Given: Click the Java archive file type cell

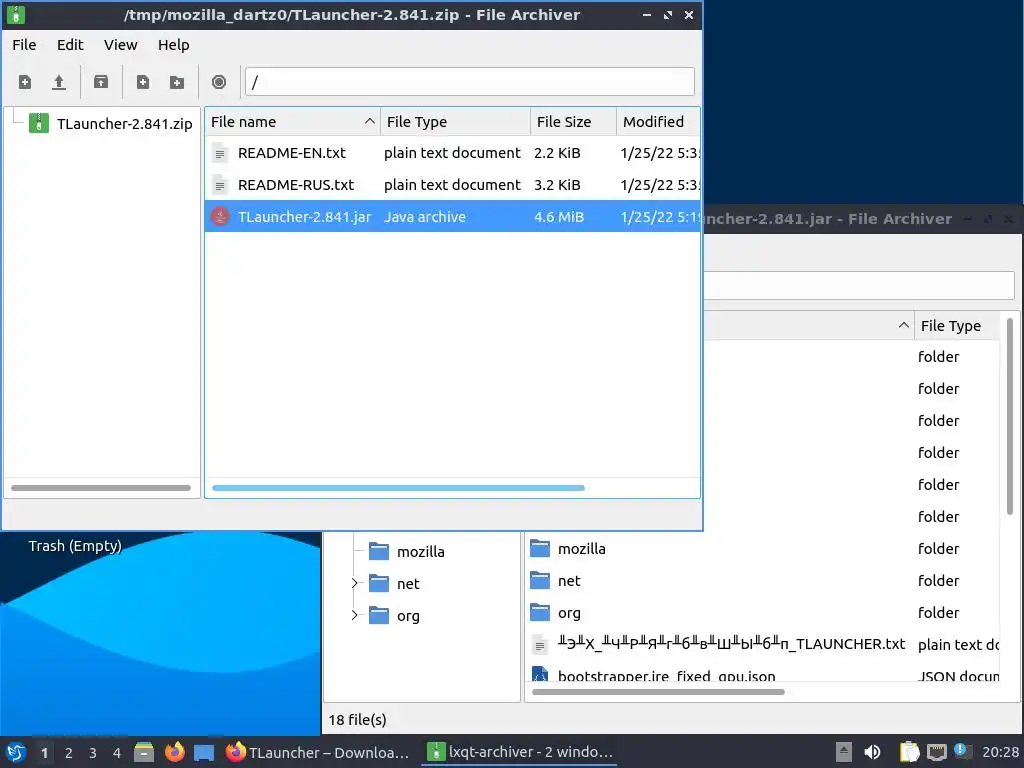Looking at the screenshot, I should click(424, 217).
